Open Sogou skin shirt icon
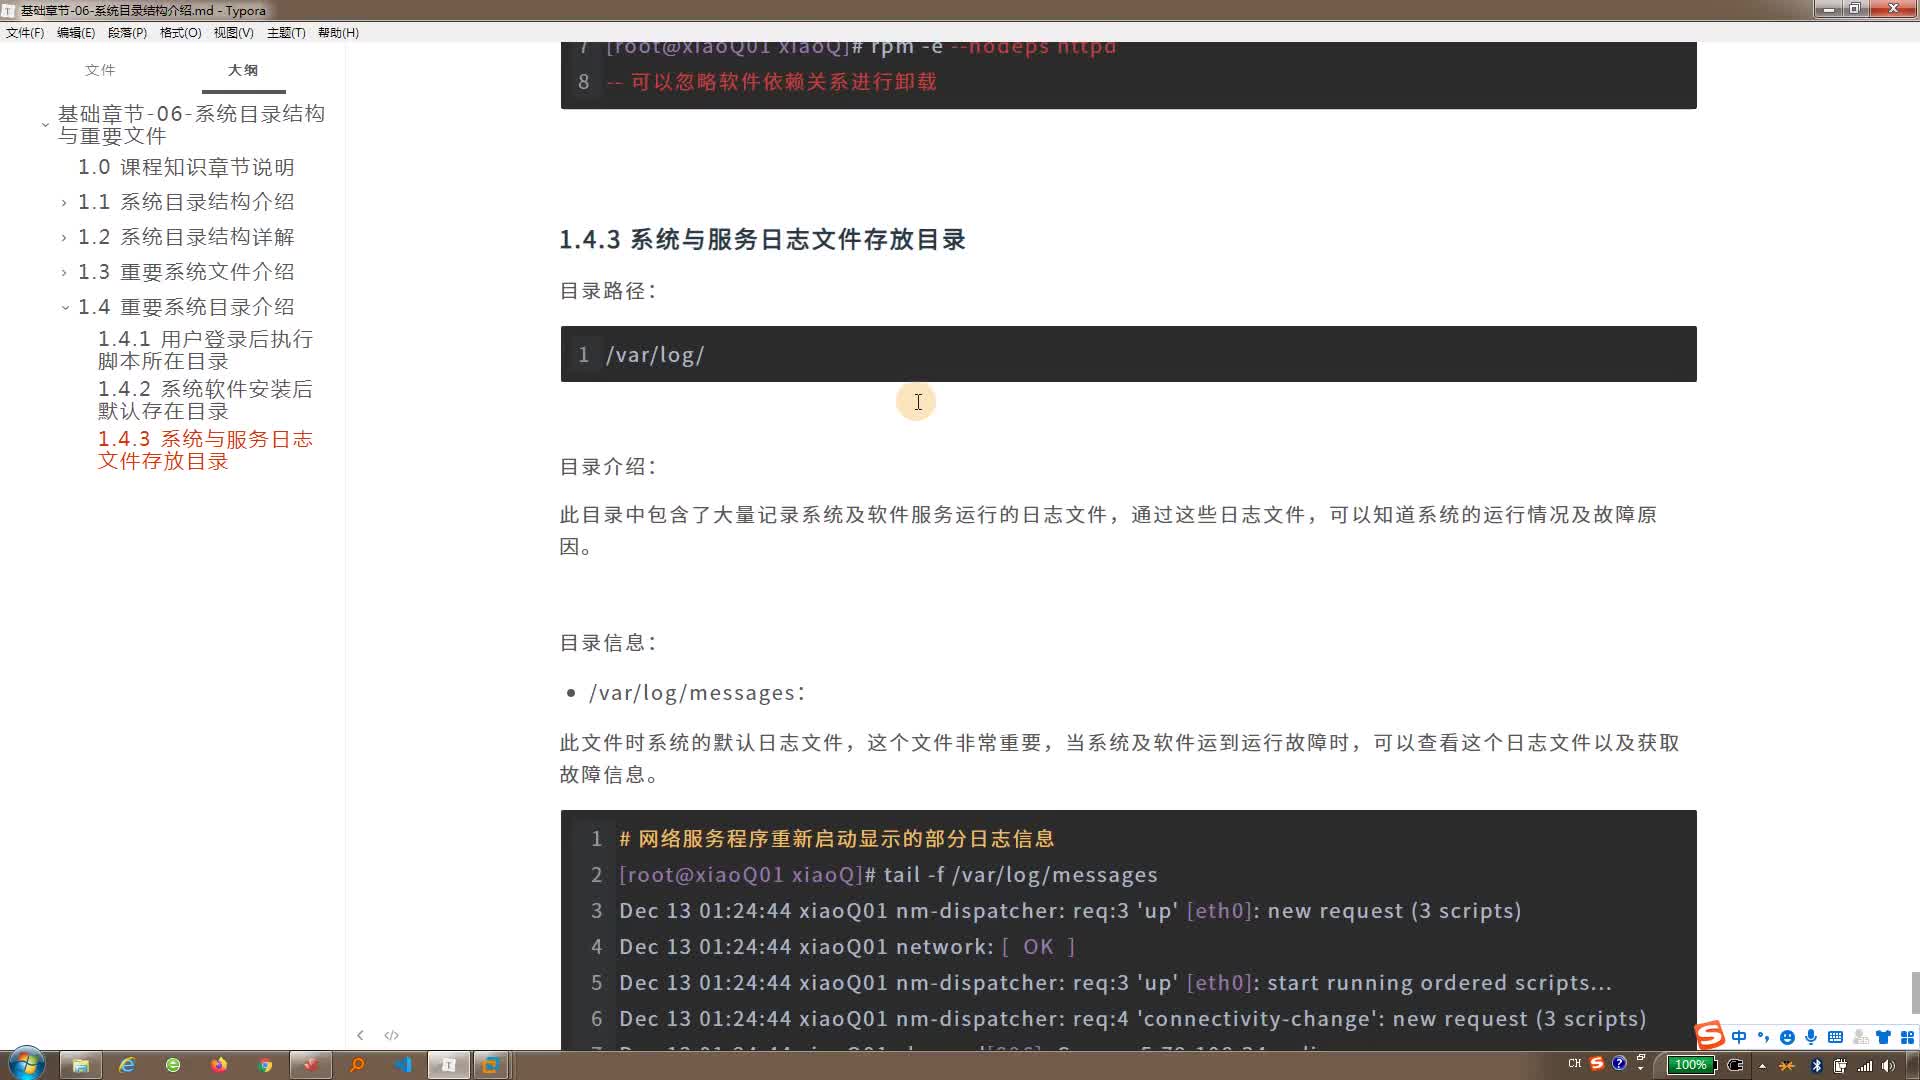The image size is (1920, 1080). tap(1883, 1037)
